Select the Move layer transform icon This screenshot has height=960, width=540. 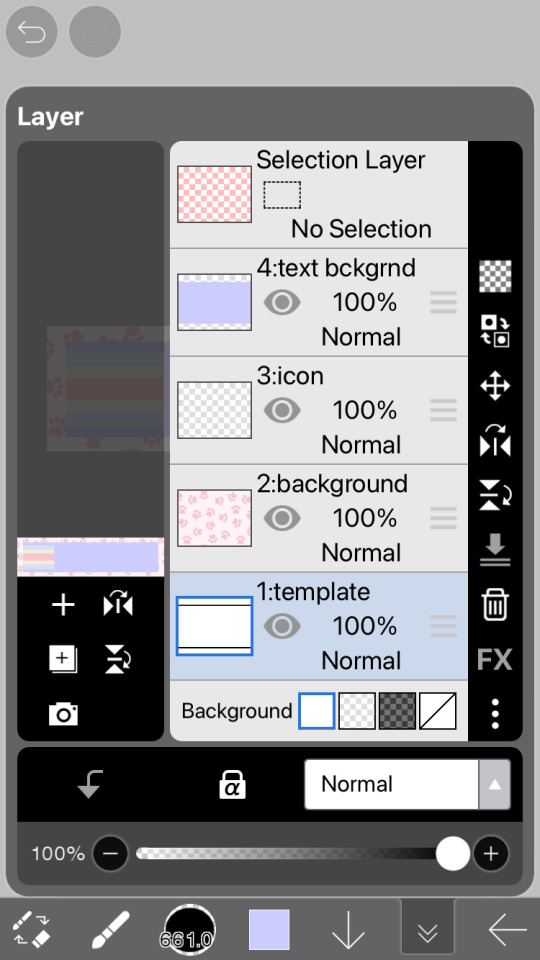(495, 387)
